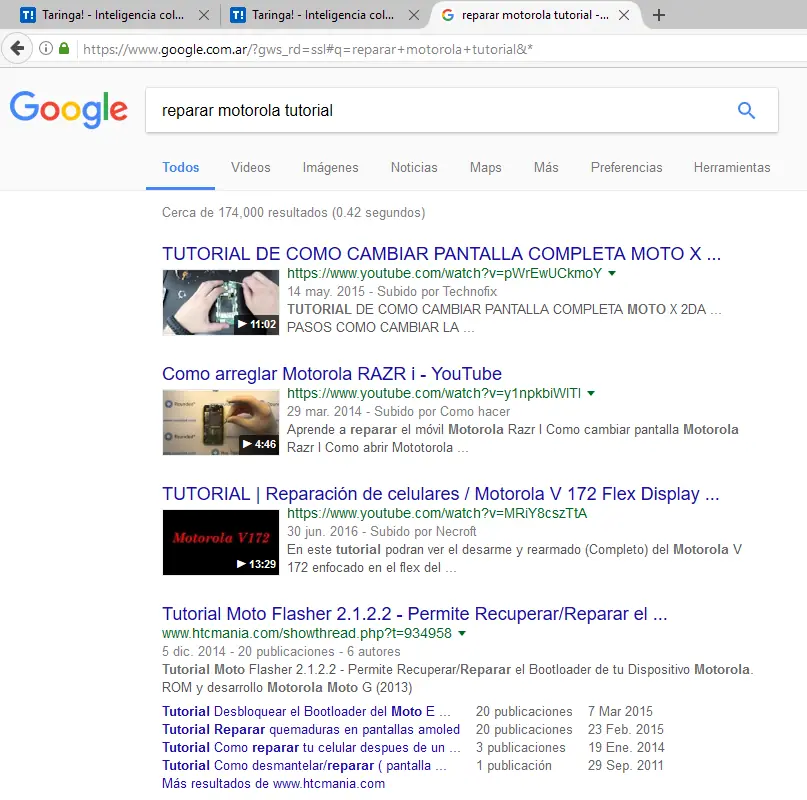
Task: Open Tutorial Desbloquear el Bootloader del Moto E
Action: (x=306, y=711)
